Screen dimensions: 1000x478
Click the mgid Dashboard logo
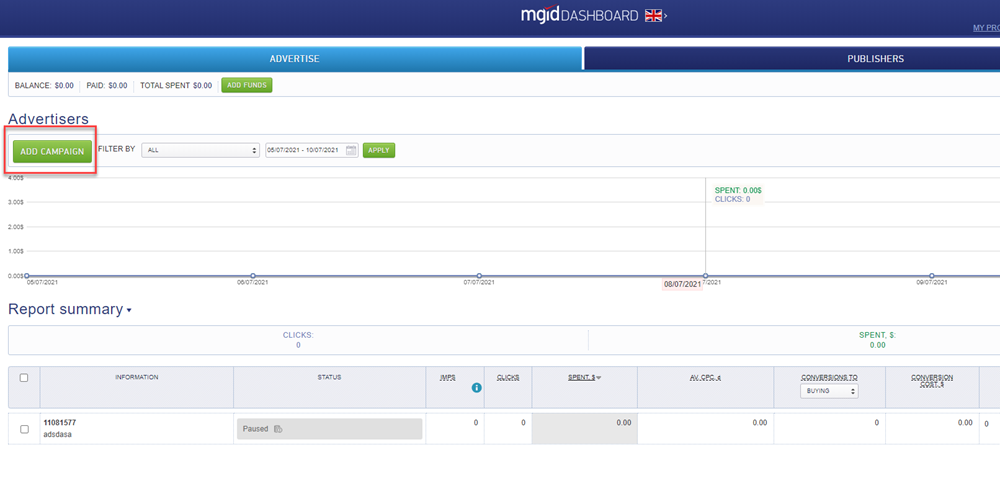tap(579, 16)
